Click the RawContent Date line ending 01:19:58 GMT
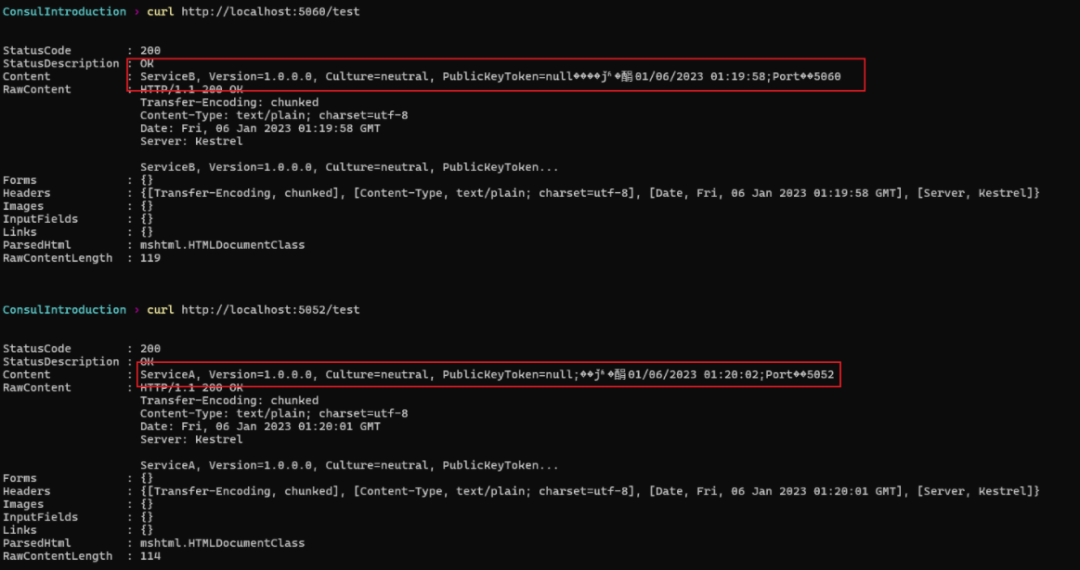This screenshot has height=570, width=1080. [260, 129]
